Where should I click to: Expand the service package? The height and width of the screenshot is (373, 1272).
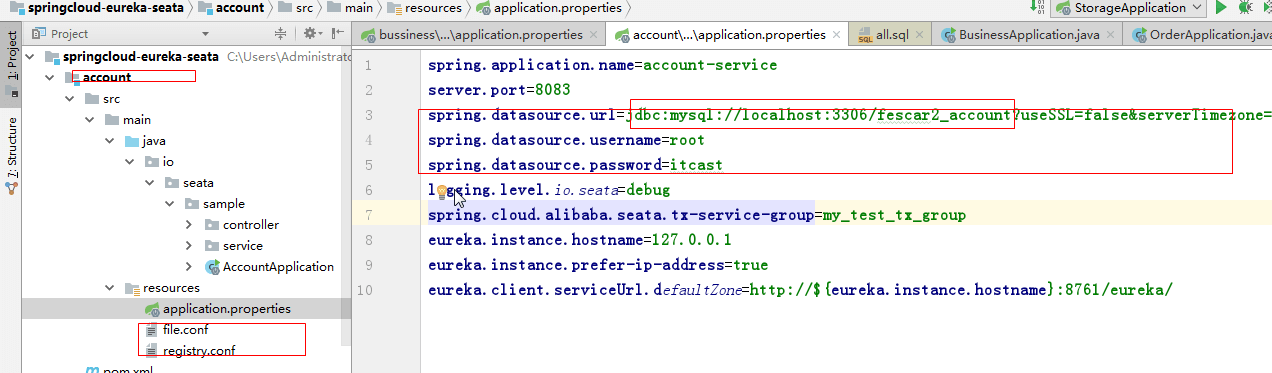190,246
